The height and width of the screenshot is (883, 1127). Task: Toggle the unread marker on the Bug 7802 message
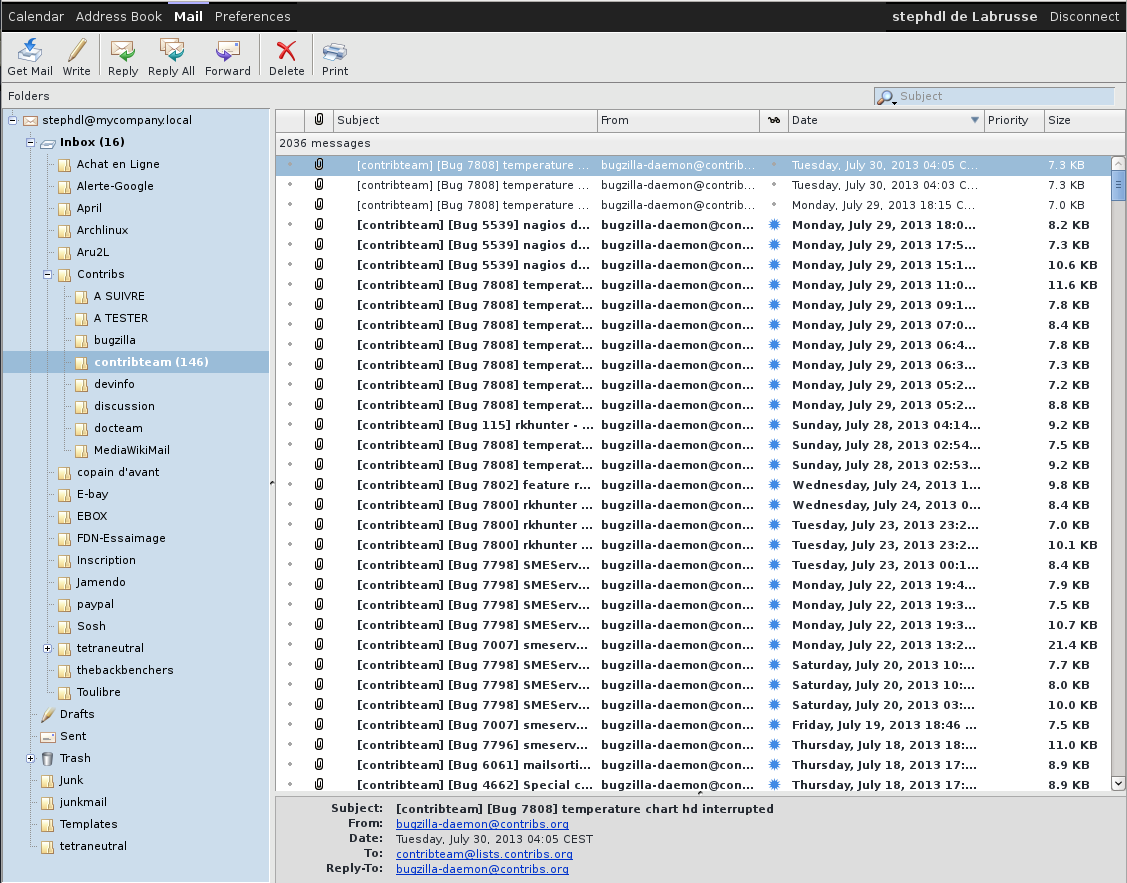tap(774, 485)
